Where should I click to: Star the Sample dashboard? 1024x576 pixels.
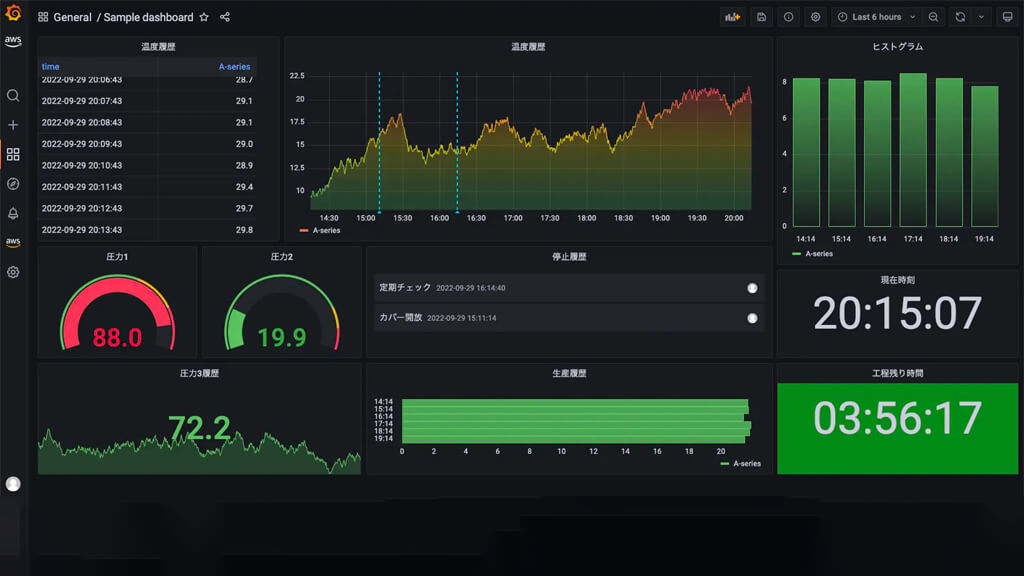[204, 17]
